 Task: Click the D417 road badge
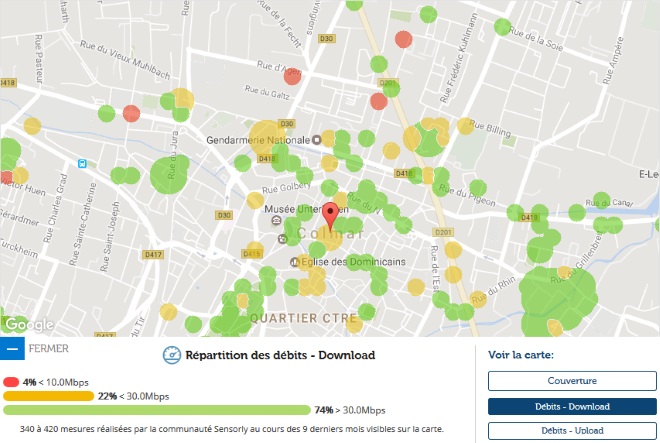(x=153, y=255)
